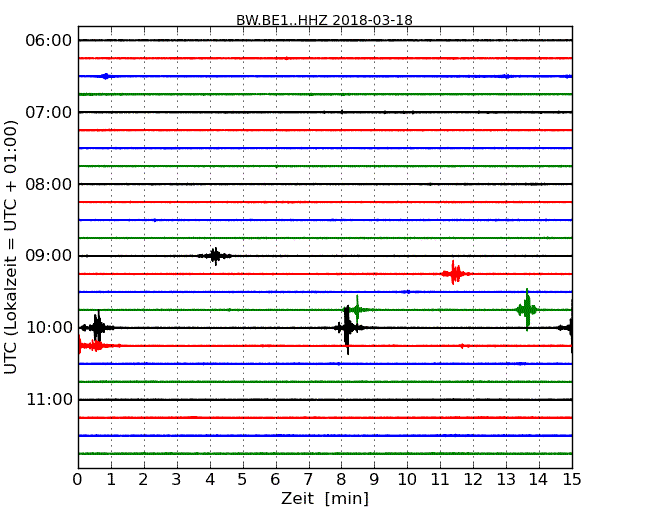
Task: Click the x-axis tick label "2"
Action: (x=143, y=479)
